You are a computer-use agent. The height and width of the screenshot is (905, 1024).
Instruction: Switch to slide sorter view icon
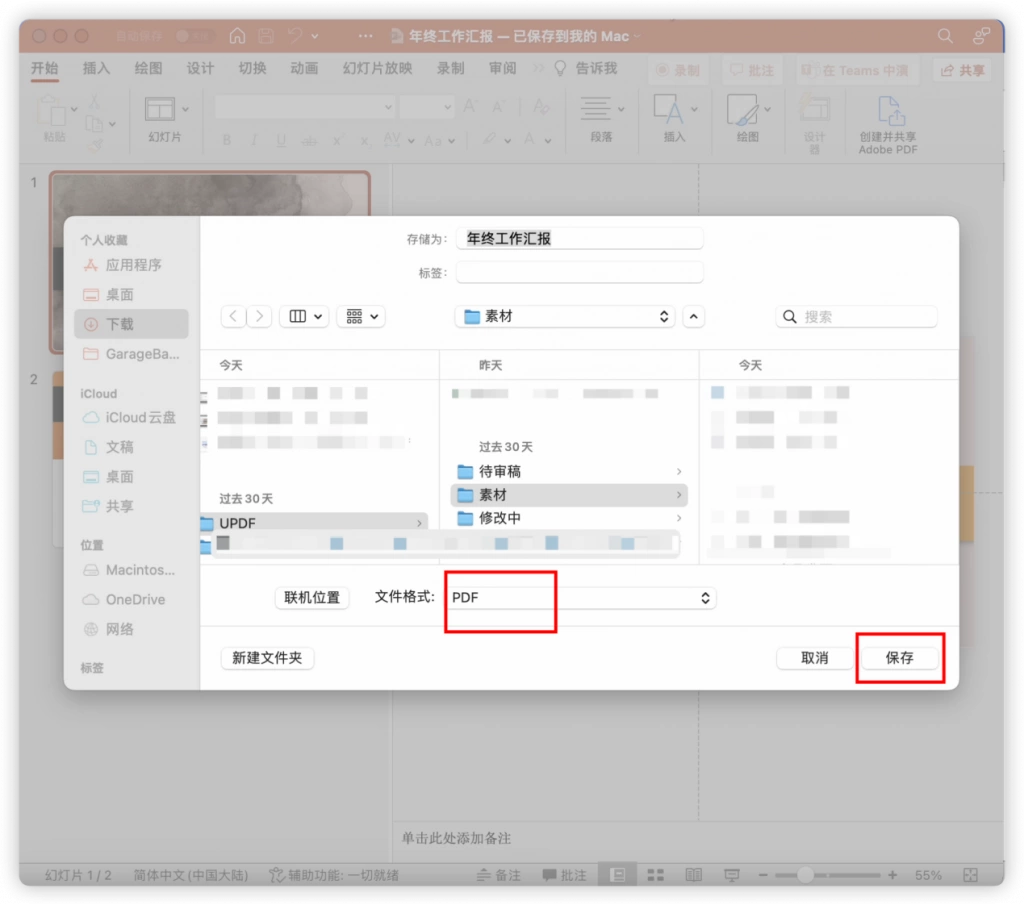click(656, 875)
